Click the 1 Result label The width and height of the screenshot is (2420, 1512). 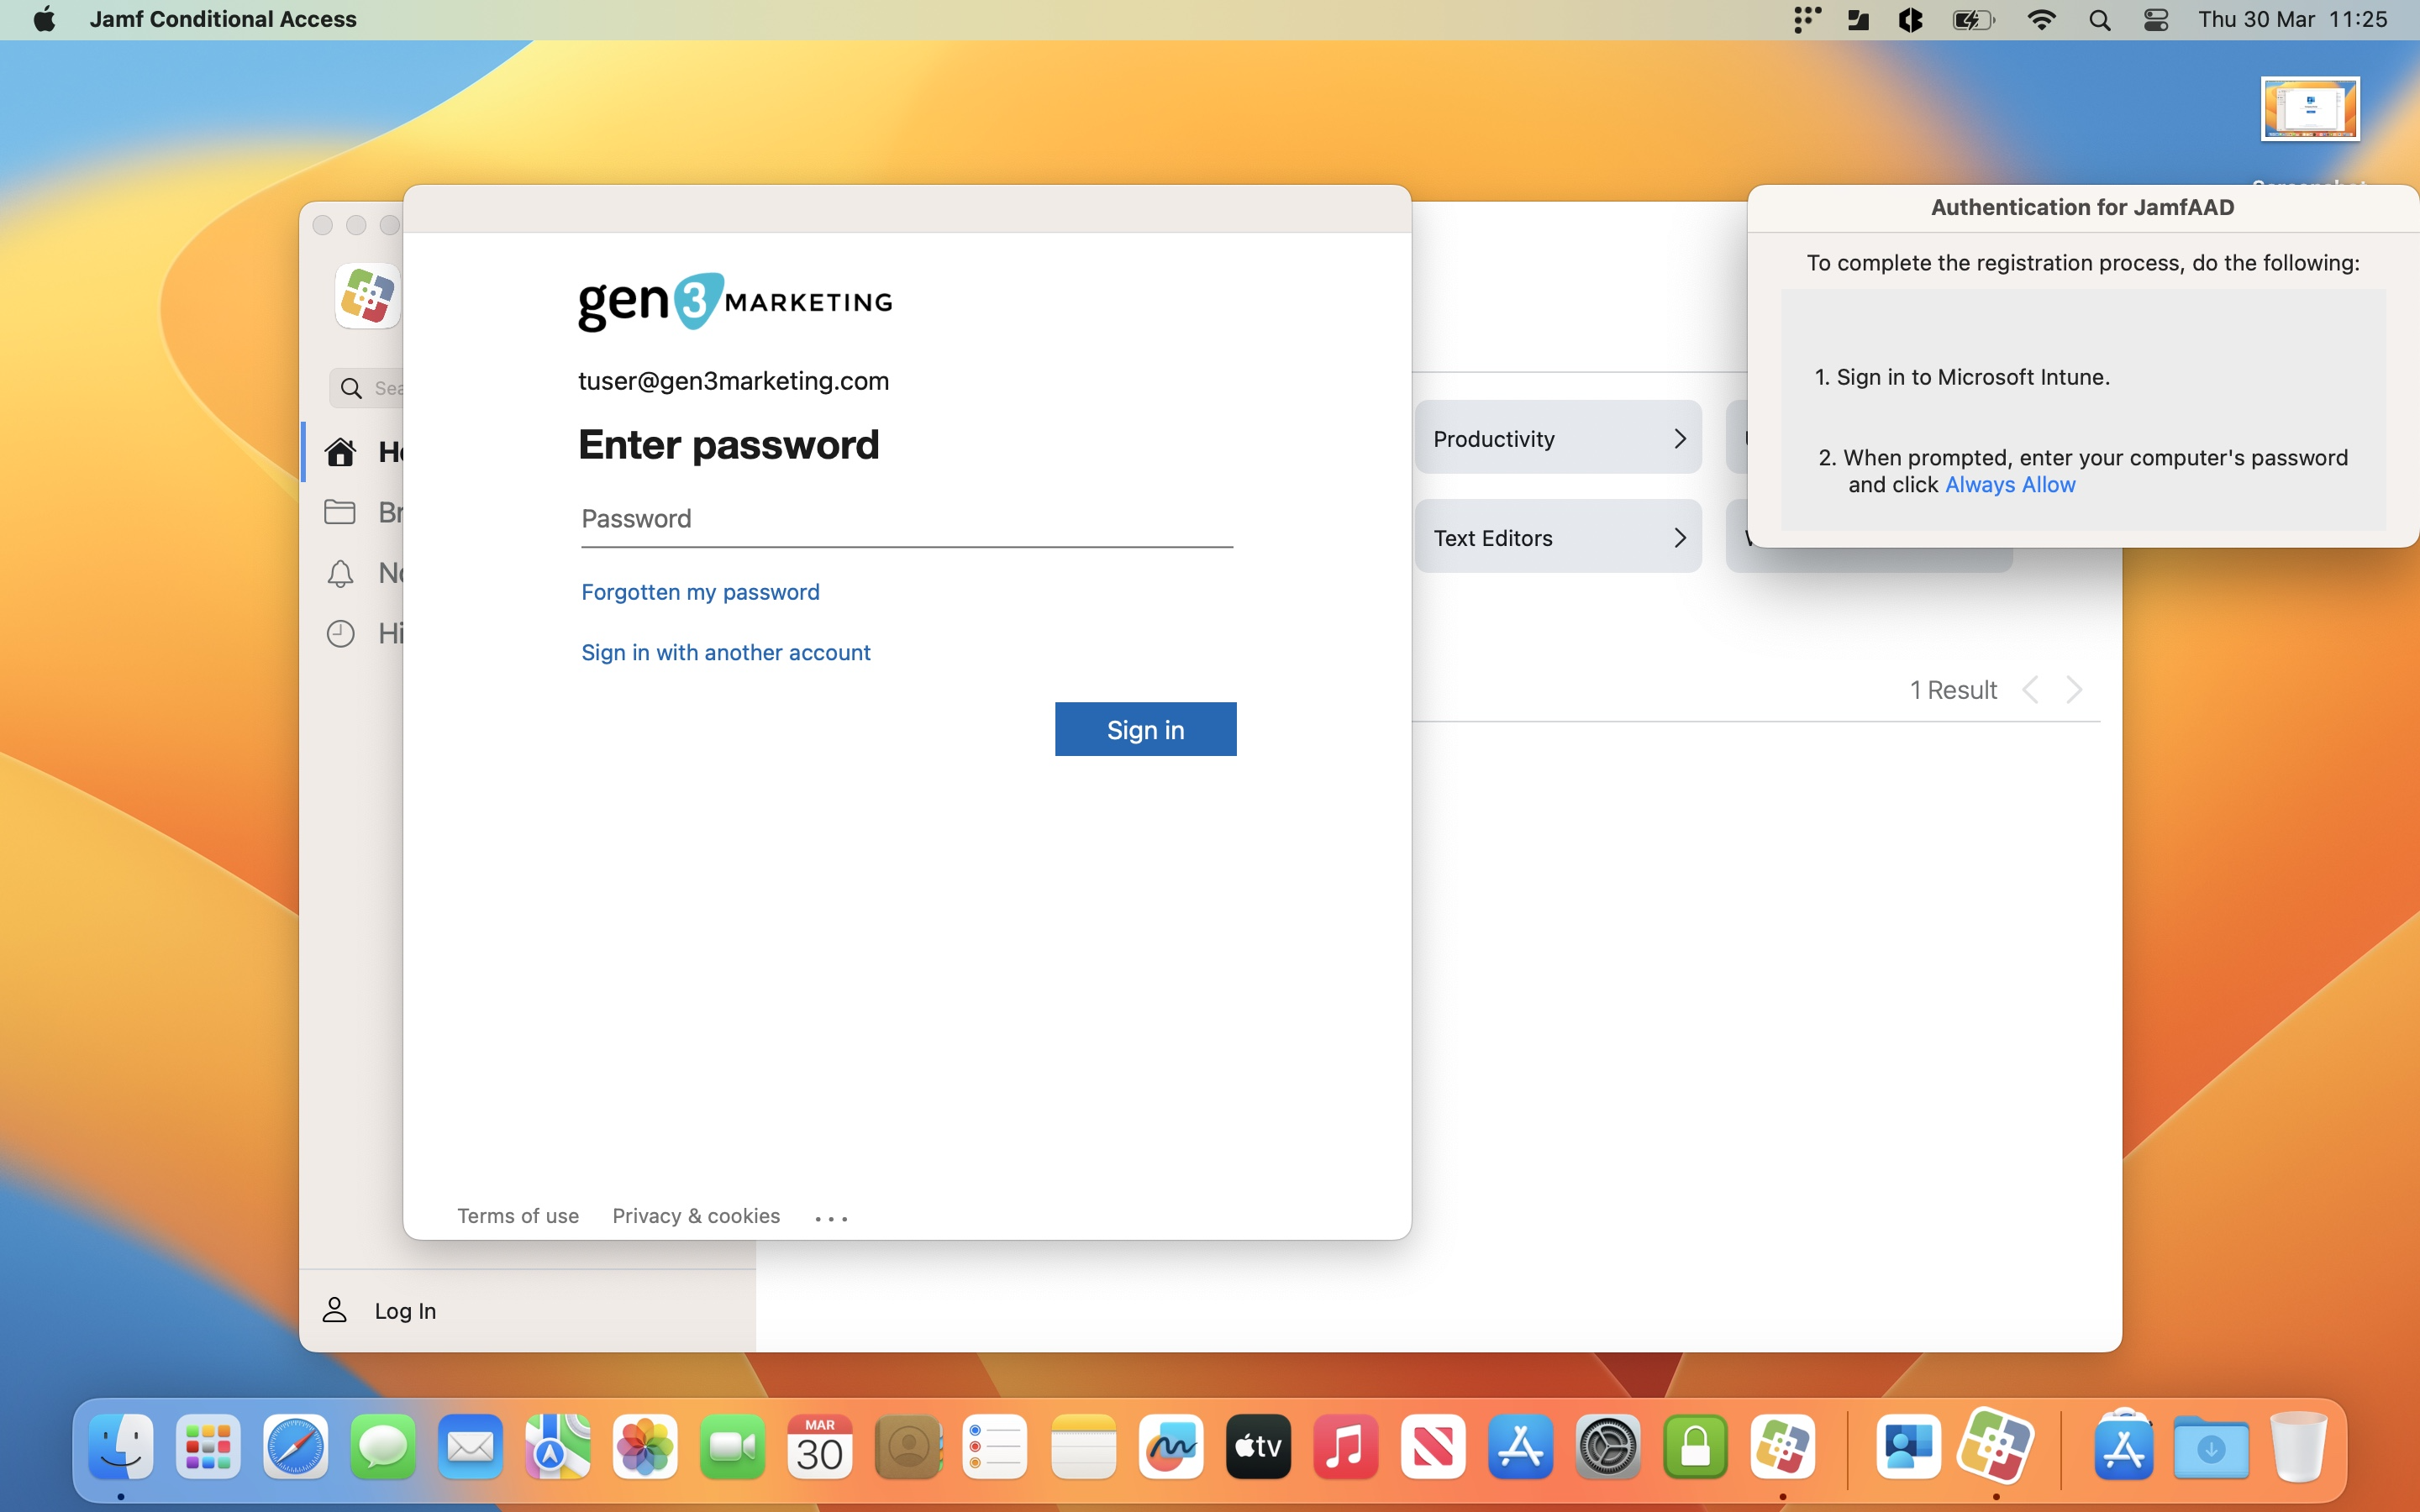coord(1953,690)
